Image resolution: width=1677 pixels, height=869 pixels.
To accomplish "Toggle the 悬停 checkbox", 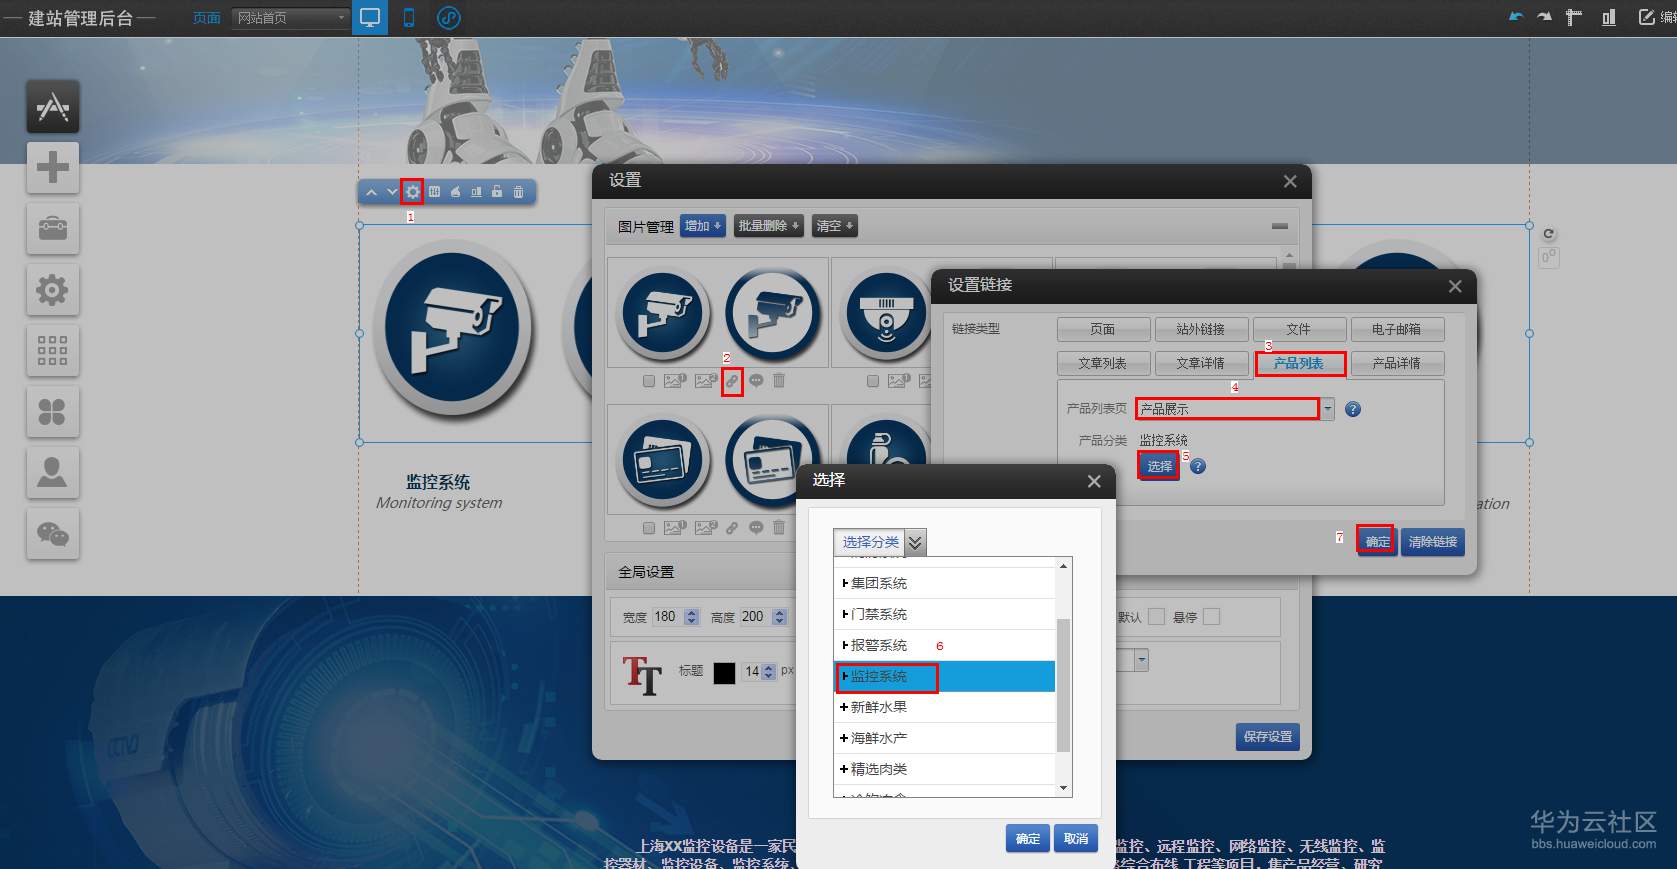I will (x=1212, y=617).
